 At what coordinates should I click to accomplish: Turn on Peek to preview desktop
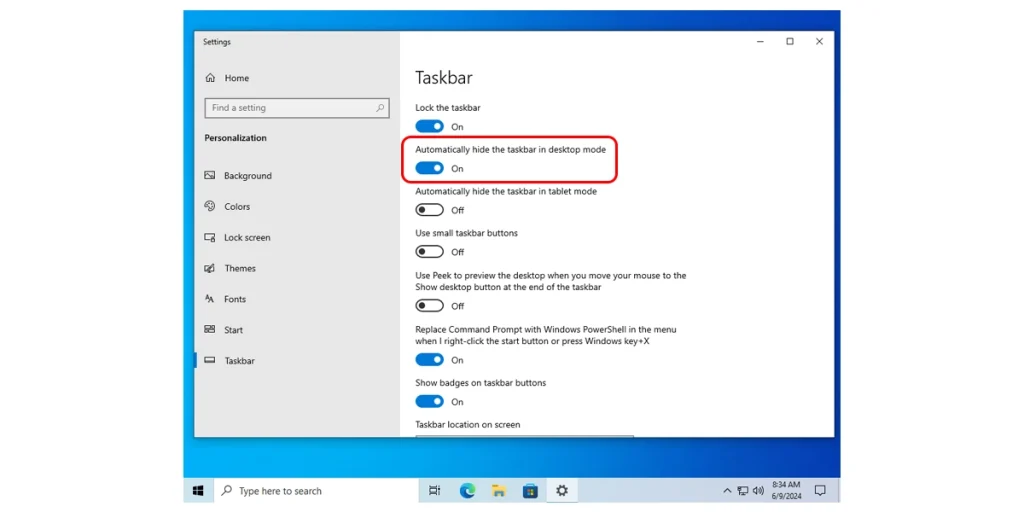coord(430,306)
